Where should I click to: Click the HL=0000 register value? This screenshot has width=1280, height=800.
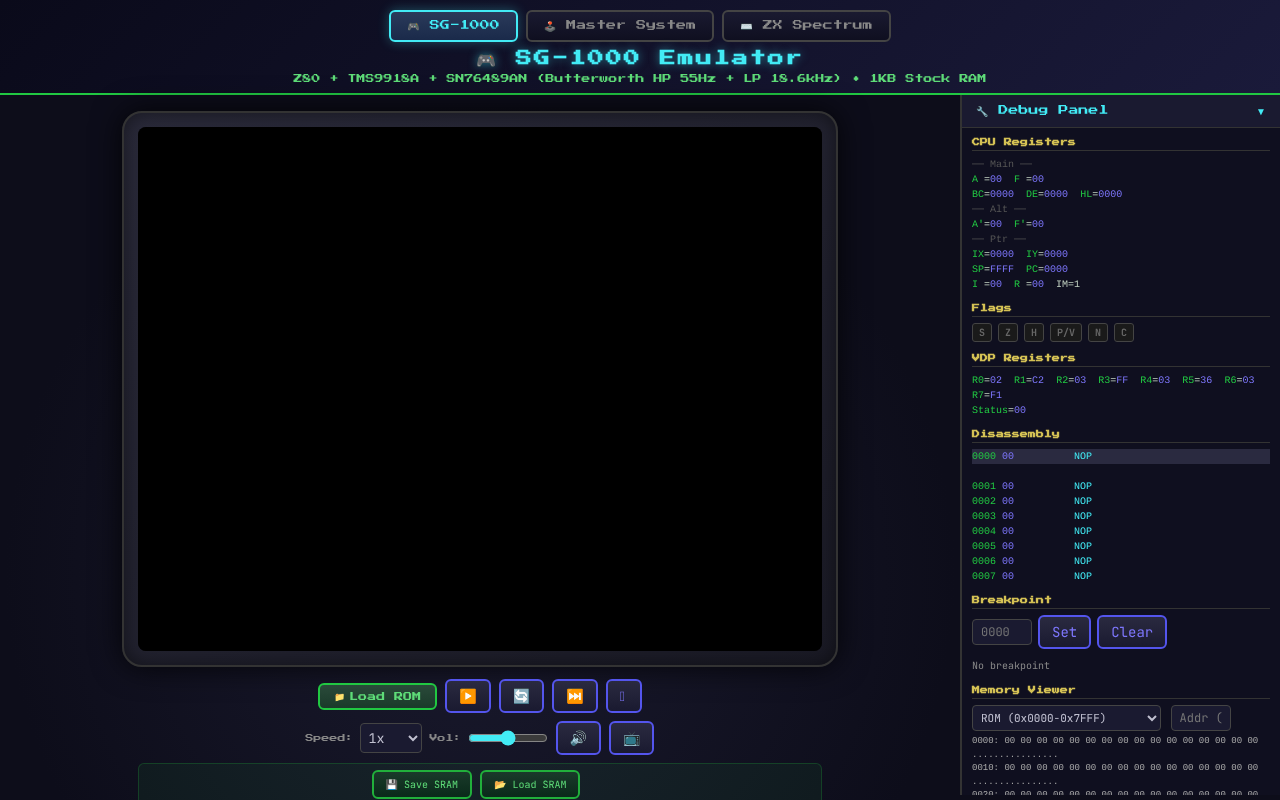click(x=1101, y=194)
